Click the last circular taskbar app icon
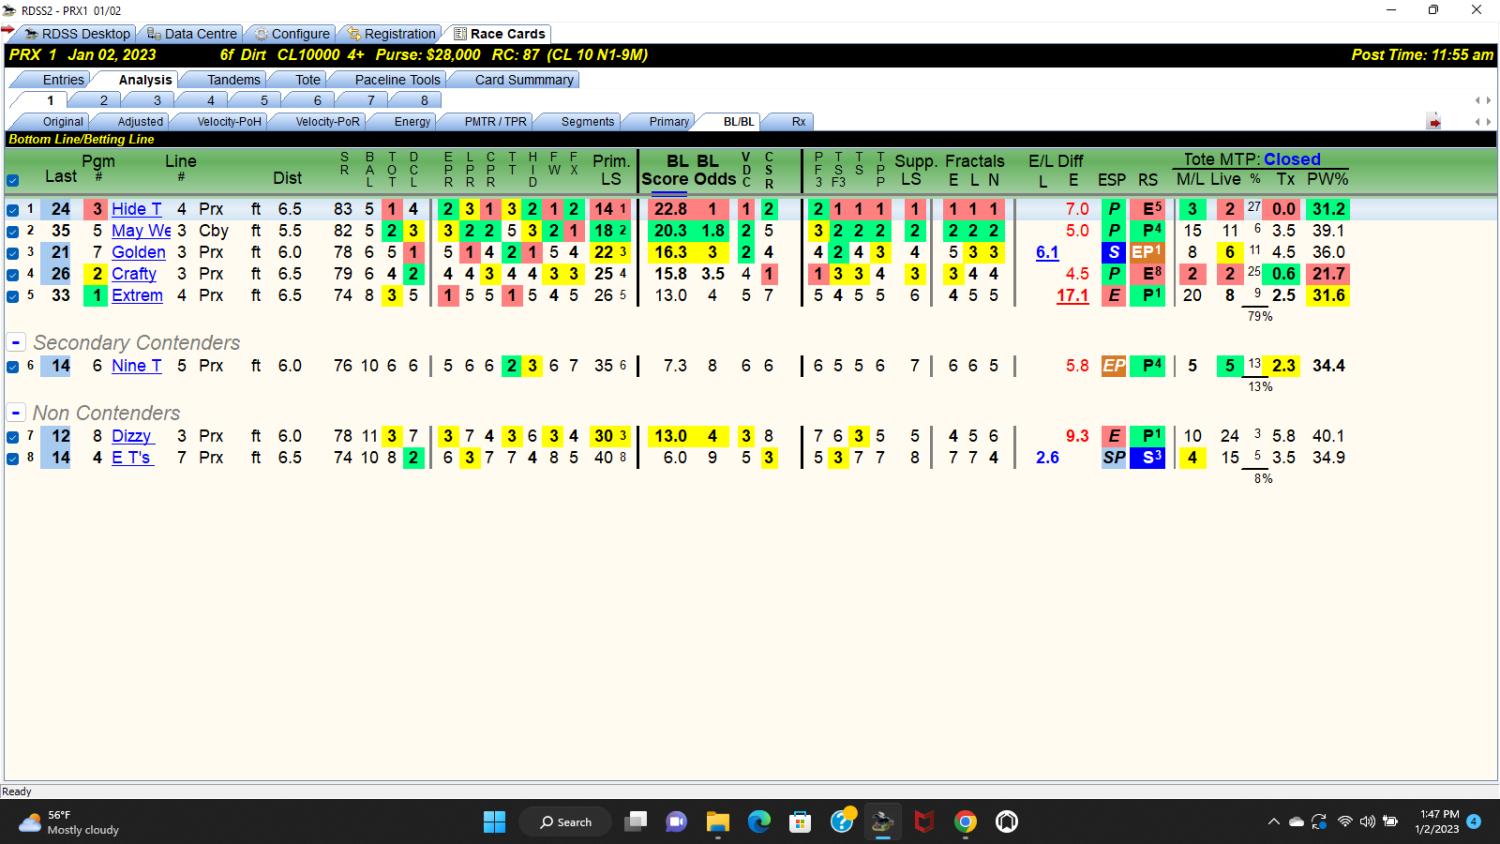The width and height of the screenshot is (1500, 844). pos(1007,822)
